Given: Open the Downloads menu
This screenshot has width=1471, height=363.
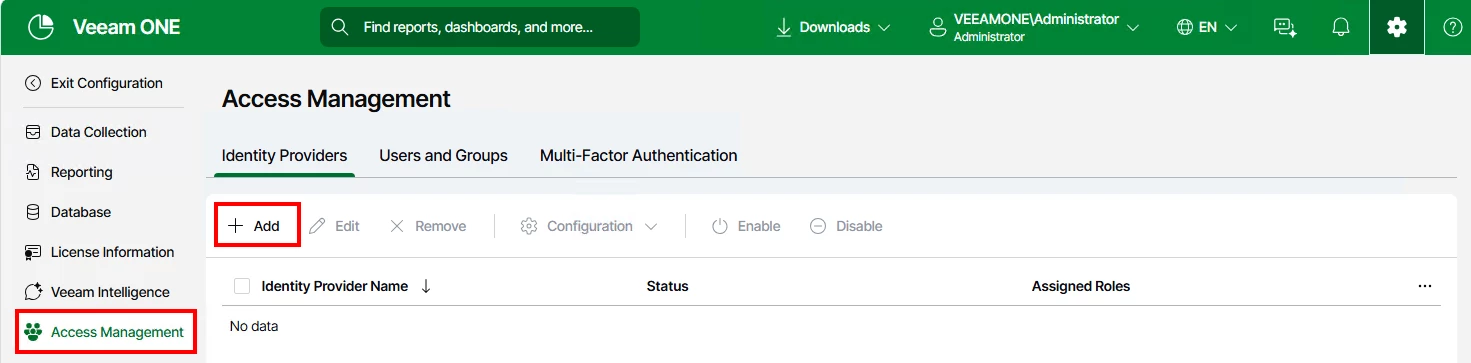Looking at the screenshot, I should pos(833,28).
